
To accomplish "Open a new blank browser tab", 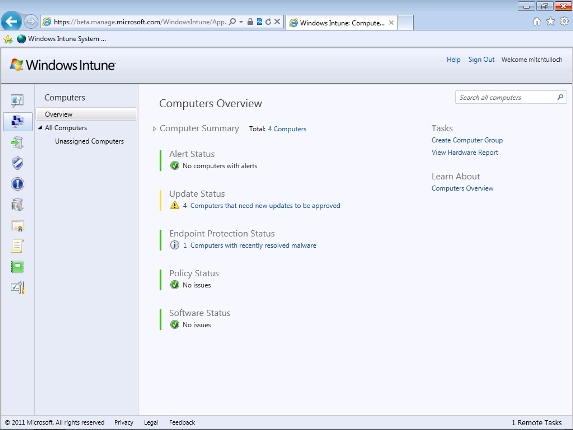I will pyautogui.click(x=405, y=23).
